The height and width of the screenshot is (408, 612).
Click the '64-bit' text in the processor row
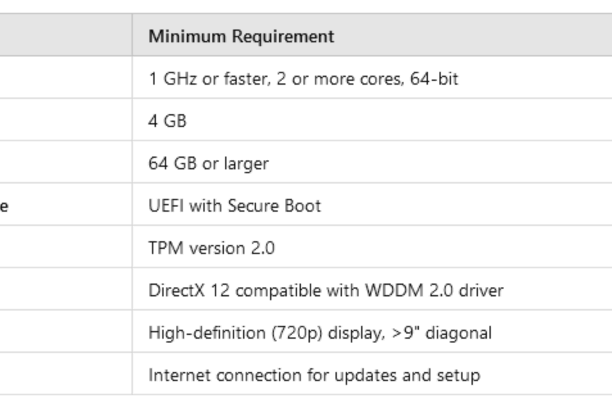coord(434,78)
